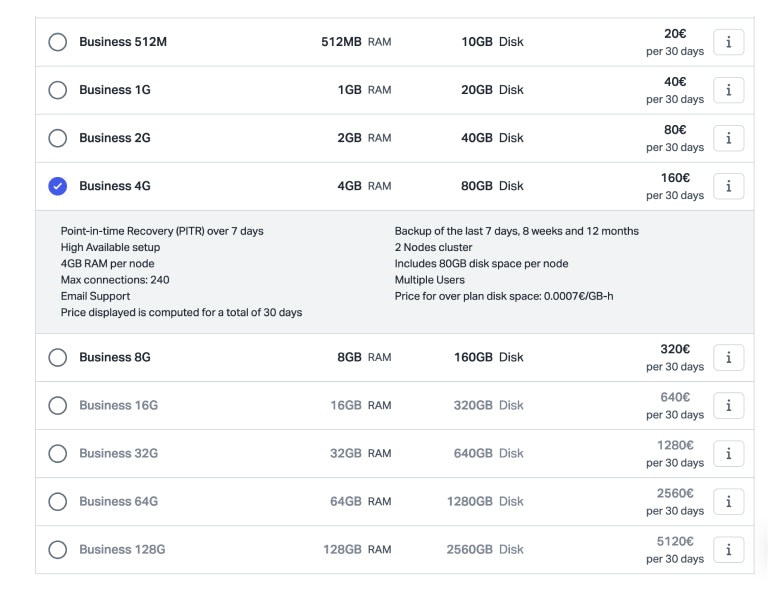Select the Business 512M radio button
The height and width of the screenshot is (596, 784).
click(x=58, y=42)
